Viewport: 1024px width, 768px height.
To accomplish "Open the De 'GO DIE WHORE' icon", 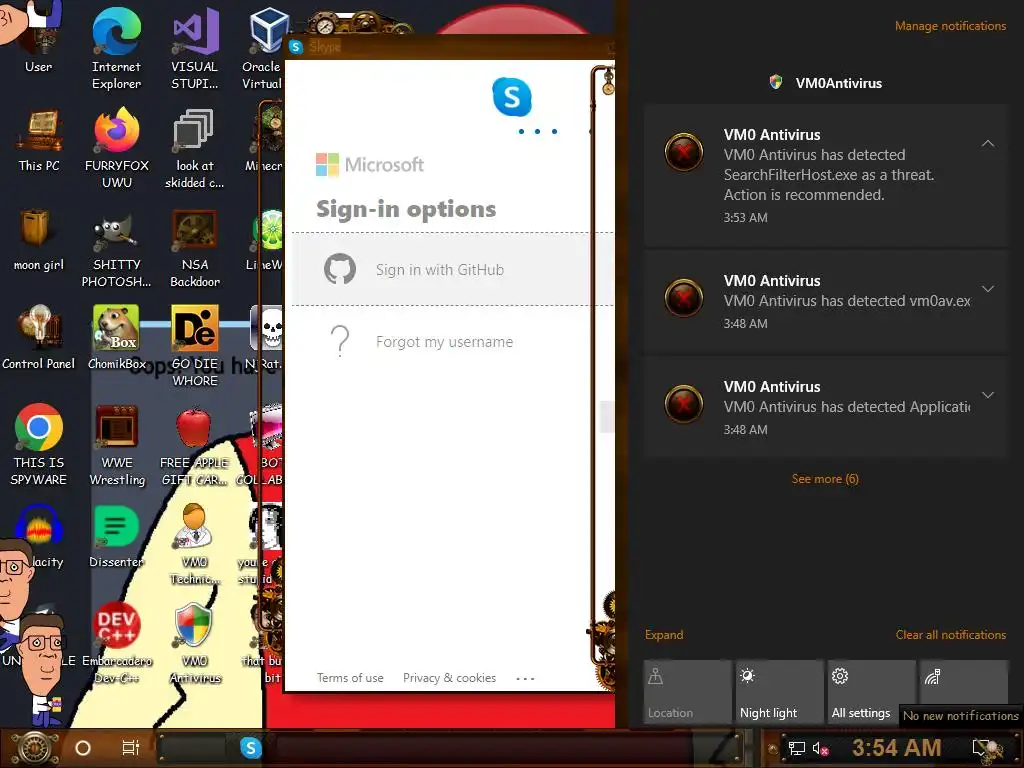I will pos(195,346).
